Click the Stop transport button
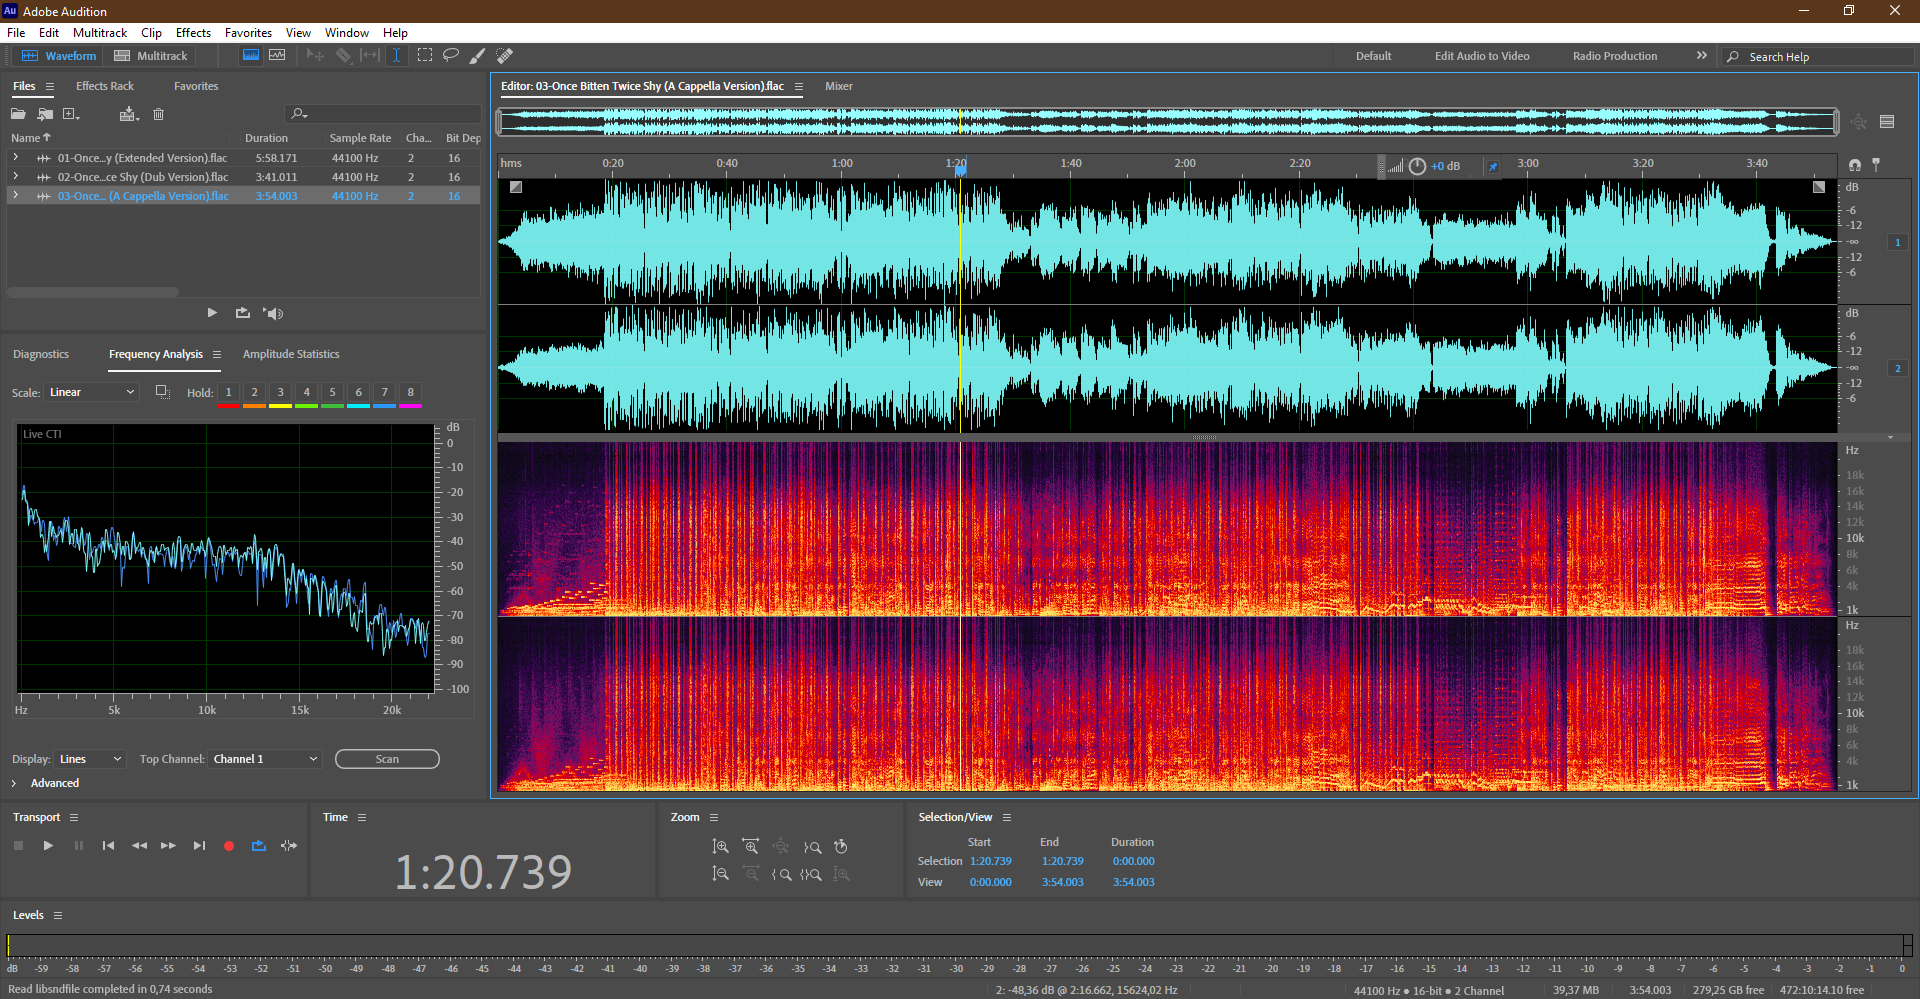This screenshot has height=999, width=1920. point(18,846)
